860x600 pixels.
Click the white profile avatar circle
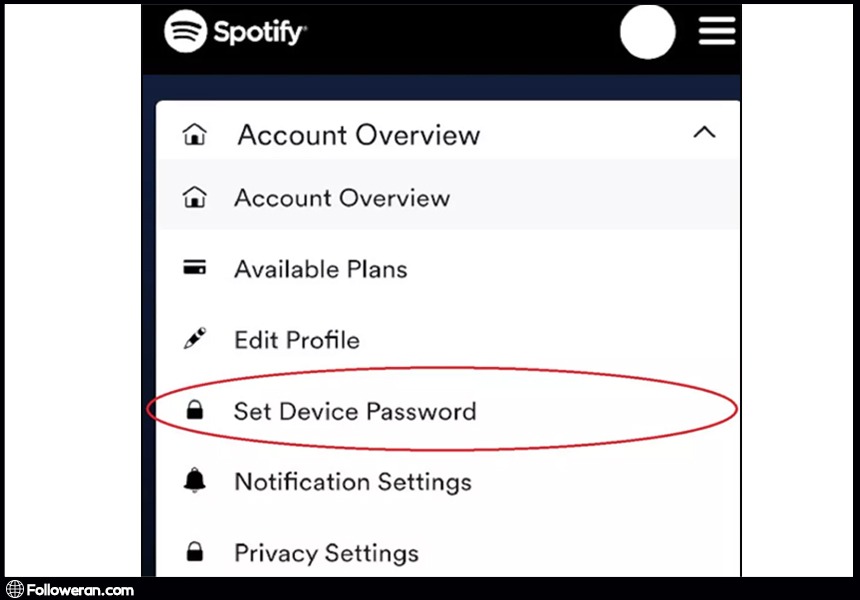click(x=647, y=32)
